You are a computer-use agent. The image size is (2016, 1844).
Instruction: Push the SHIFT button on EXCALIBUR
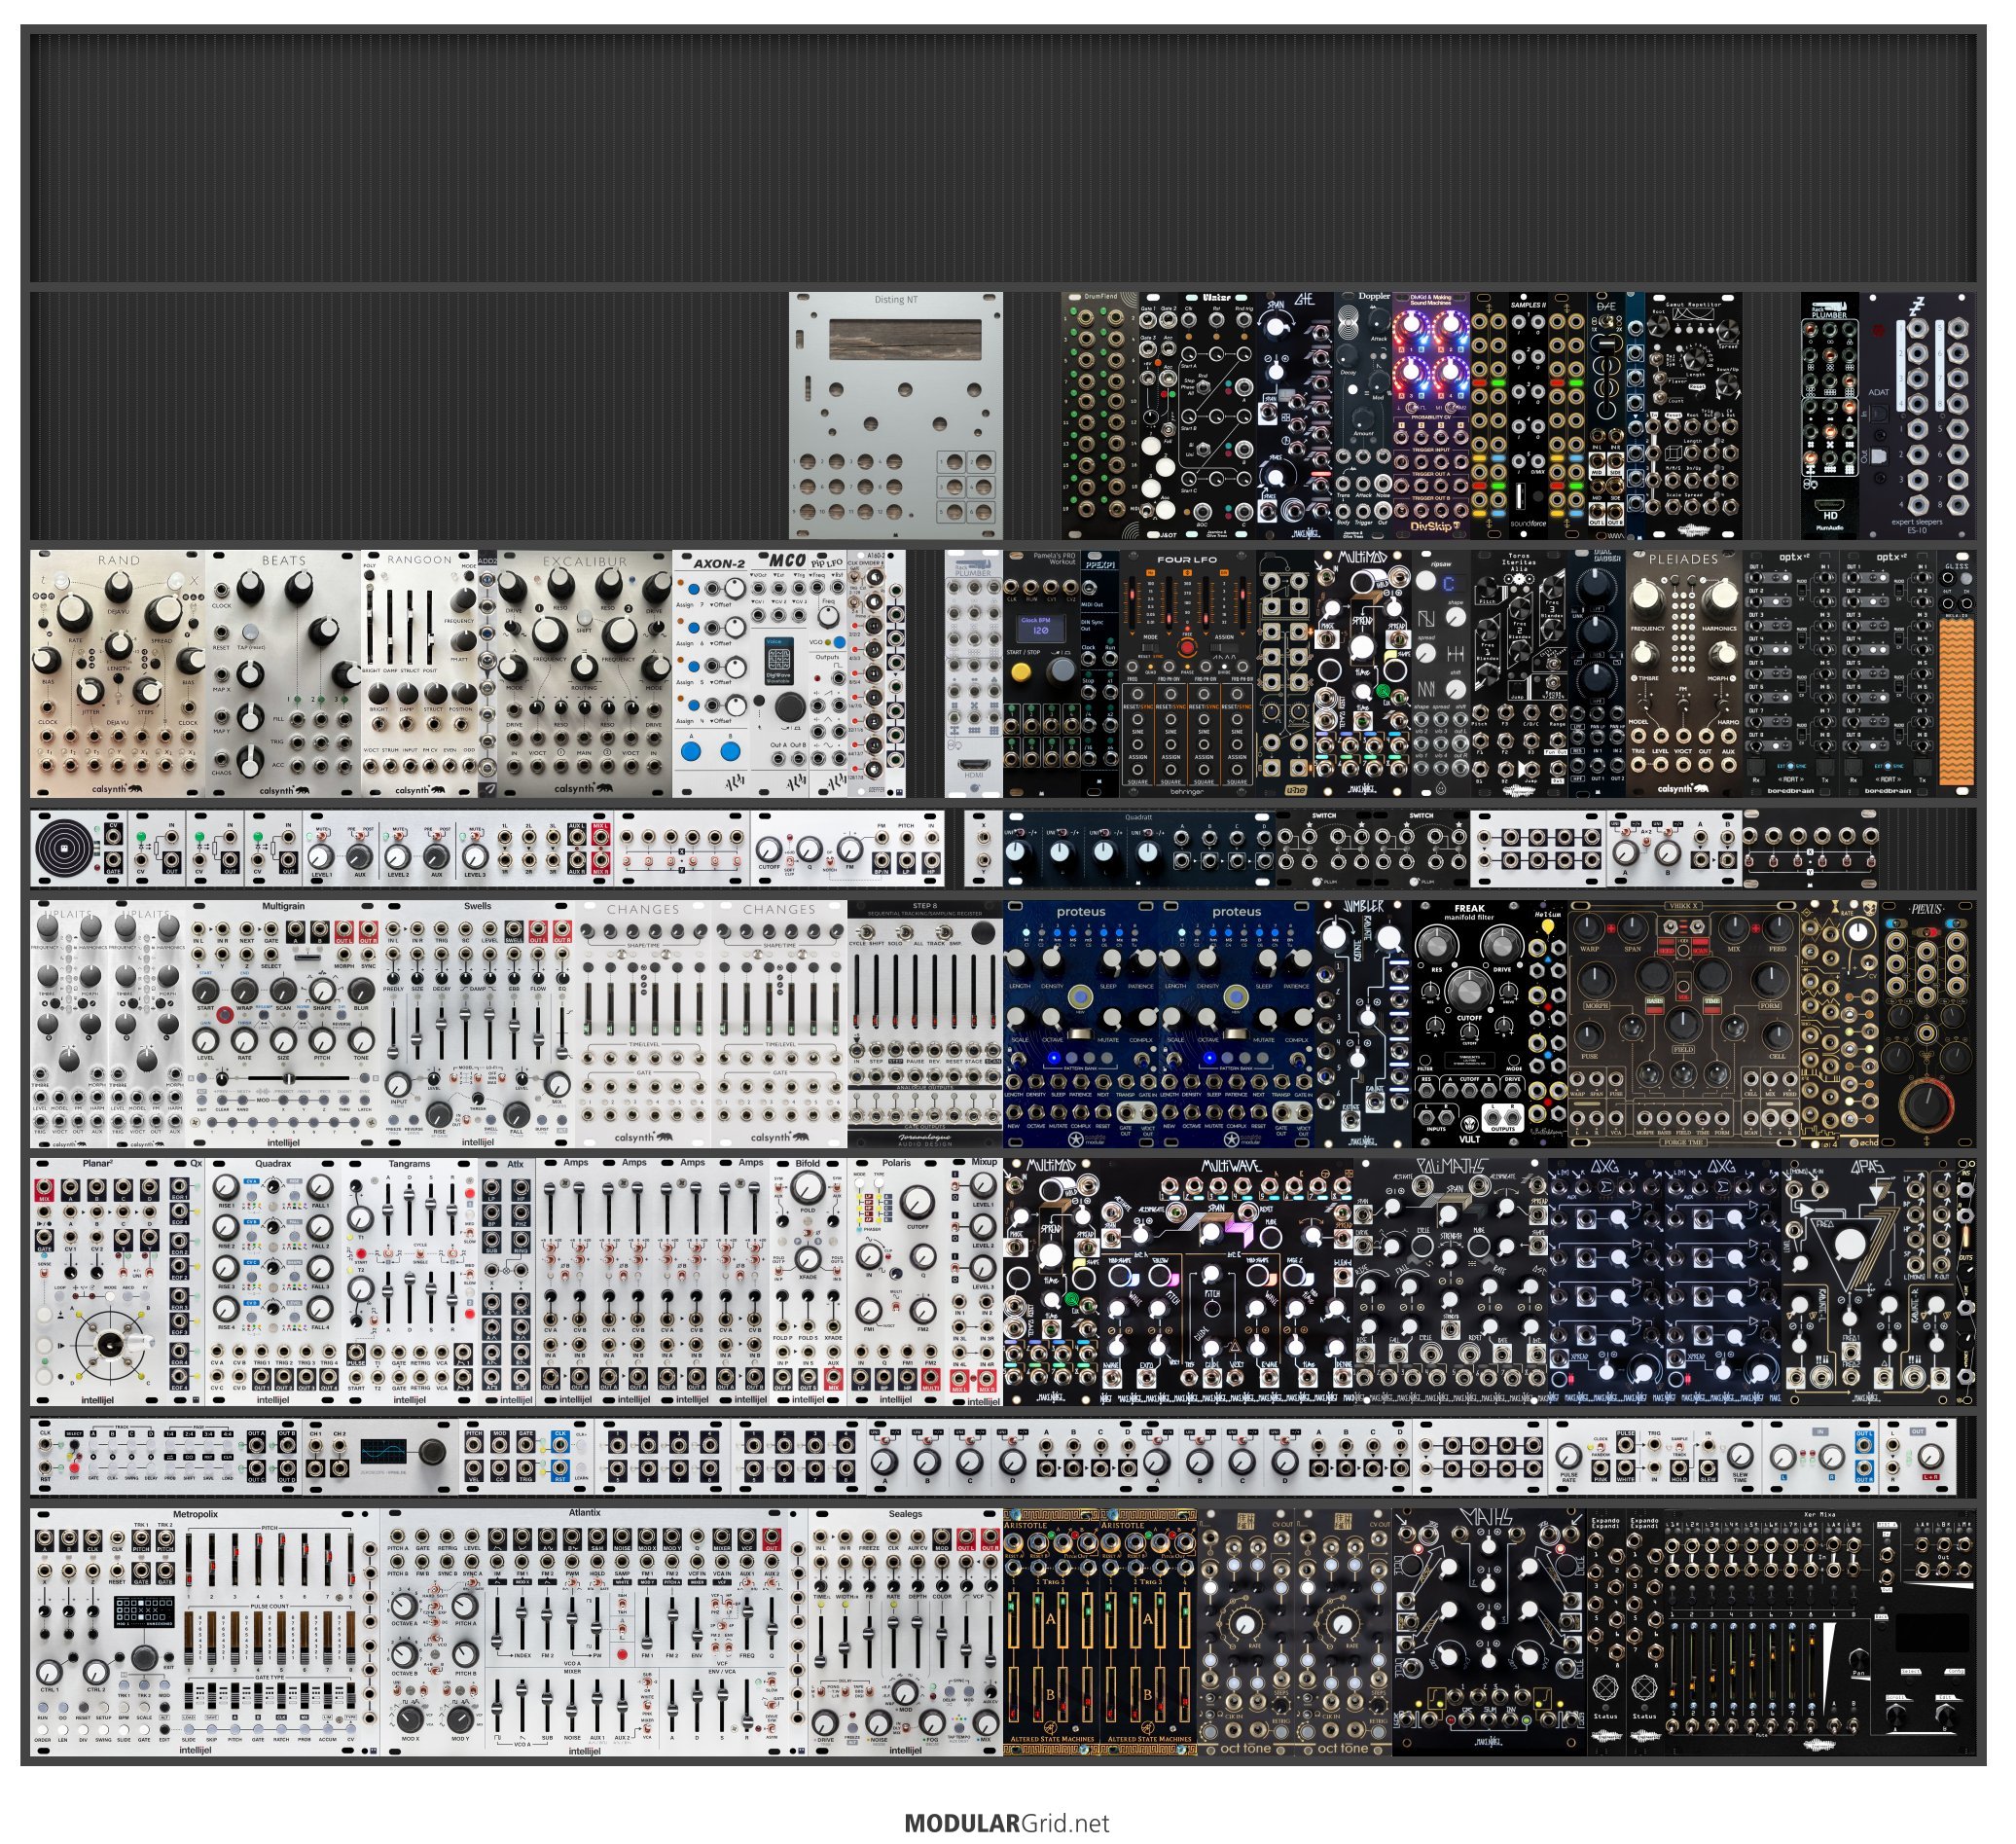(584, 617)
